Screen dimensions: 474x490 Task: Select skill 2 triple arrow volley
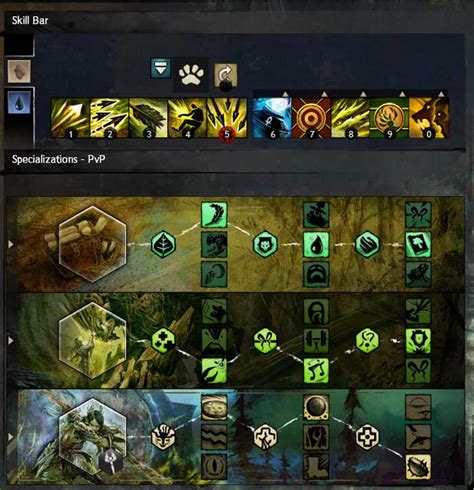[109, 118]
